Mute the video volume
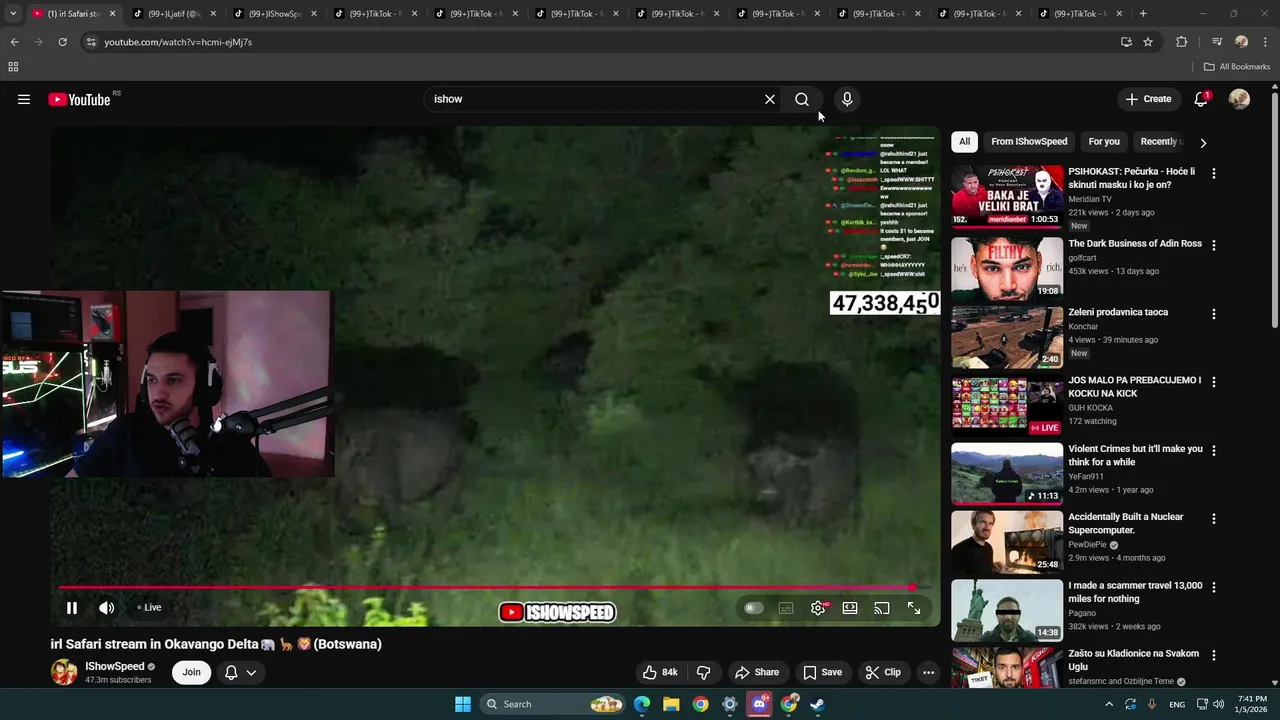Screen dimensions: 1280x720 click(107, 608)
